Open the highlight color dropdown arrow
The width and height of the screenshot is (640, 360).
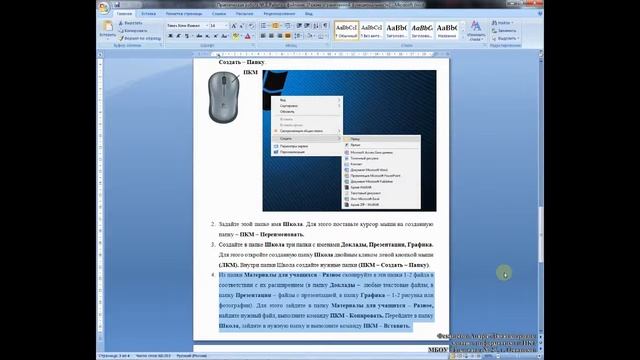pyautogui.click(x=240, y=36)
